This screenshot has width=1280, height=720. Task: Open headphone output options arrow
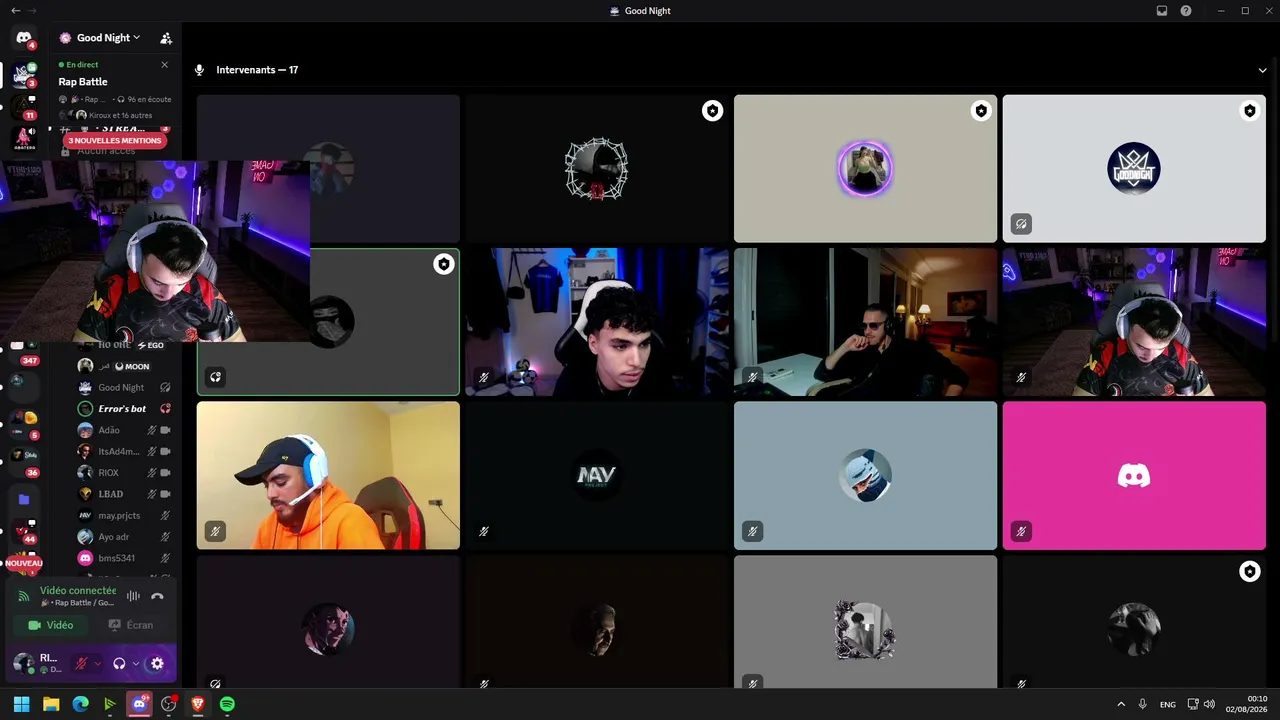(135, 663)
